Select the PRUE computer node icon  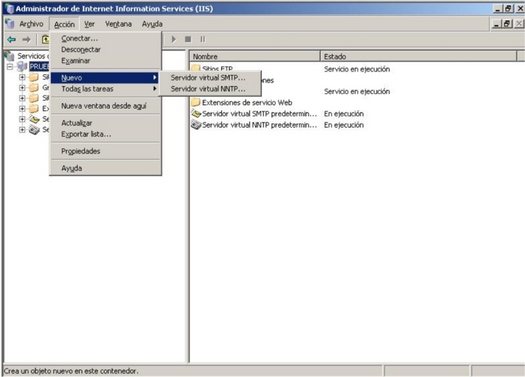pos(22,66)
